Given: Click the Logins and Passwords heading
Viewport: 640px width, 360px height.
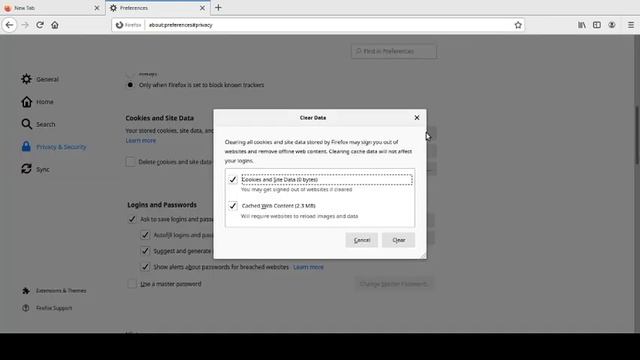Looking at the screenshot, I should (162, 204).
